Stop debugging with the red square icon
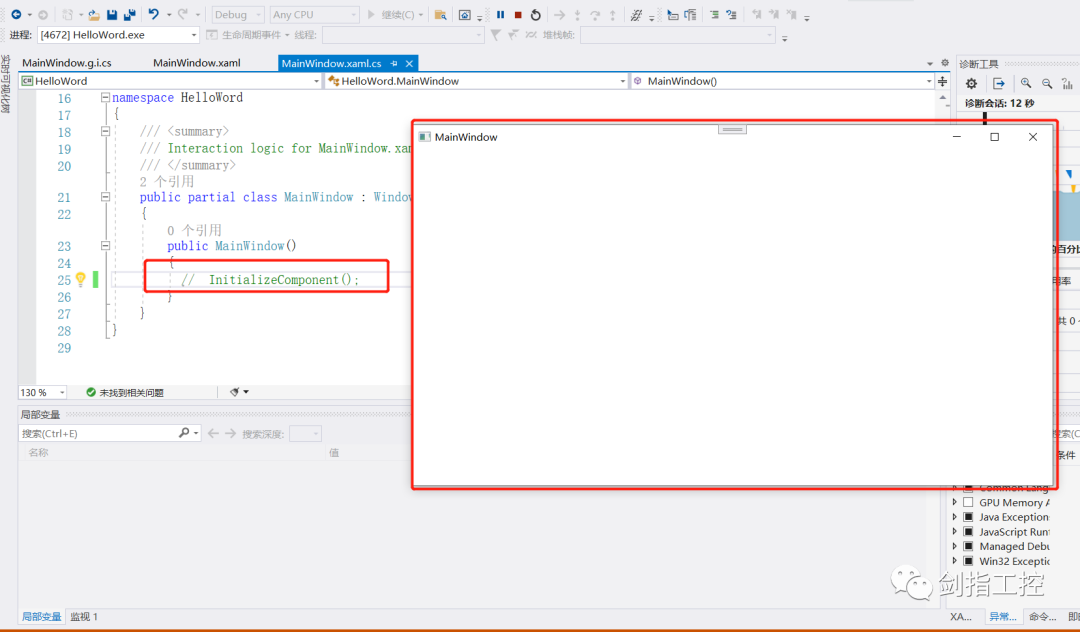1080x632 pixels. 518,14
